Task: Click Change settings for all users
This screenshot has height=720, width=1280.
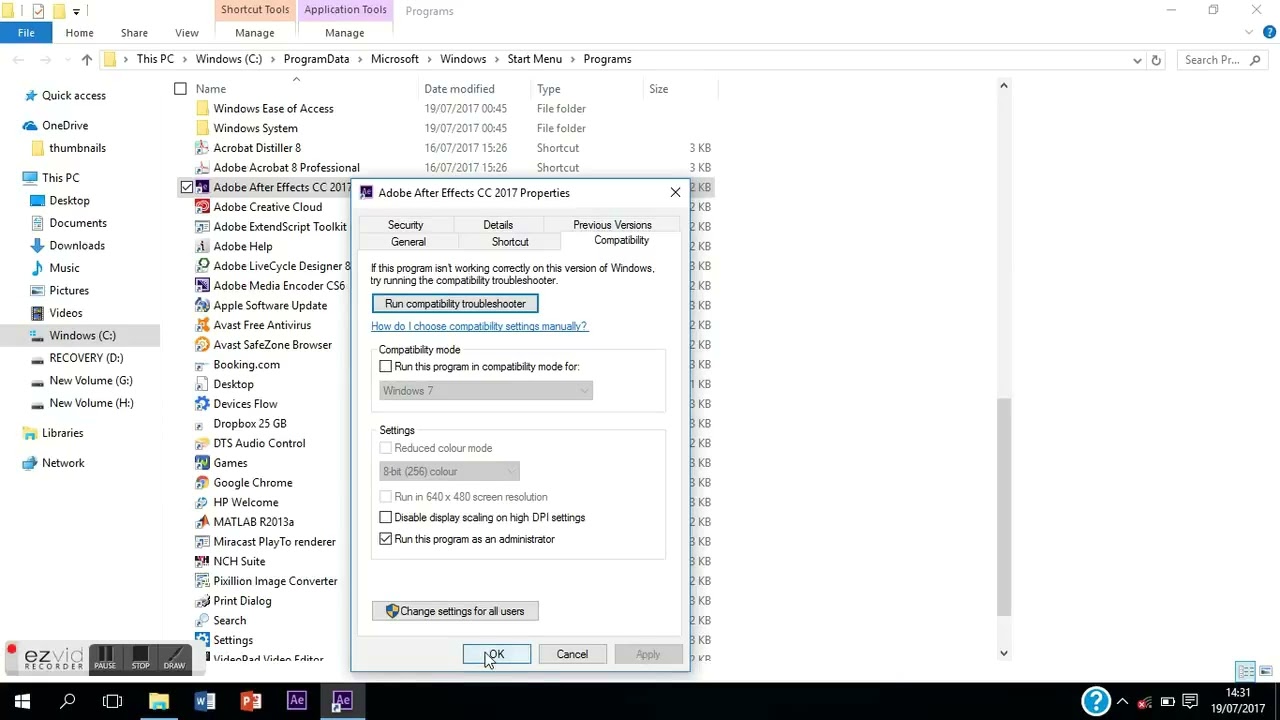Action: pyautogui.click(x=455, y=611)
